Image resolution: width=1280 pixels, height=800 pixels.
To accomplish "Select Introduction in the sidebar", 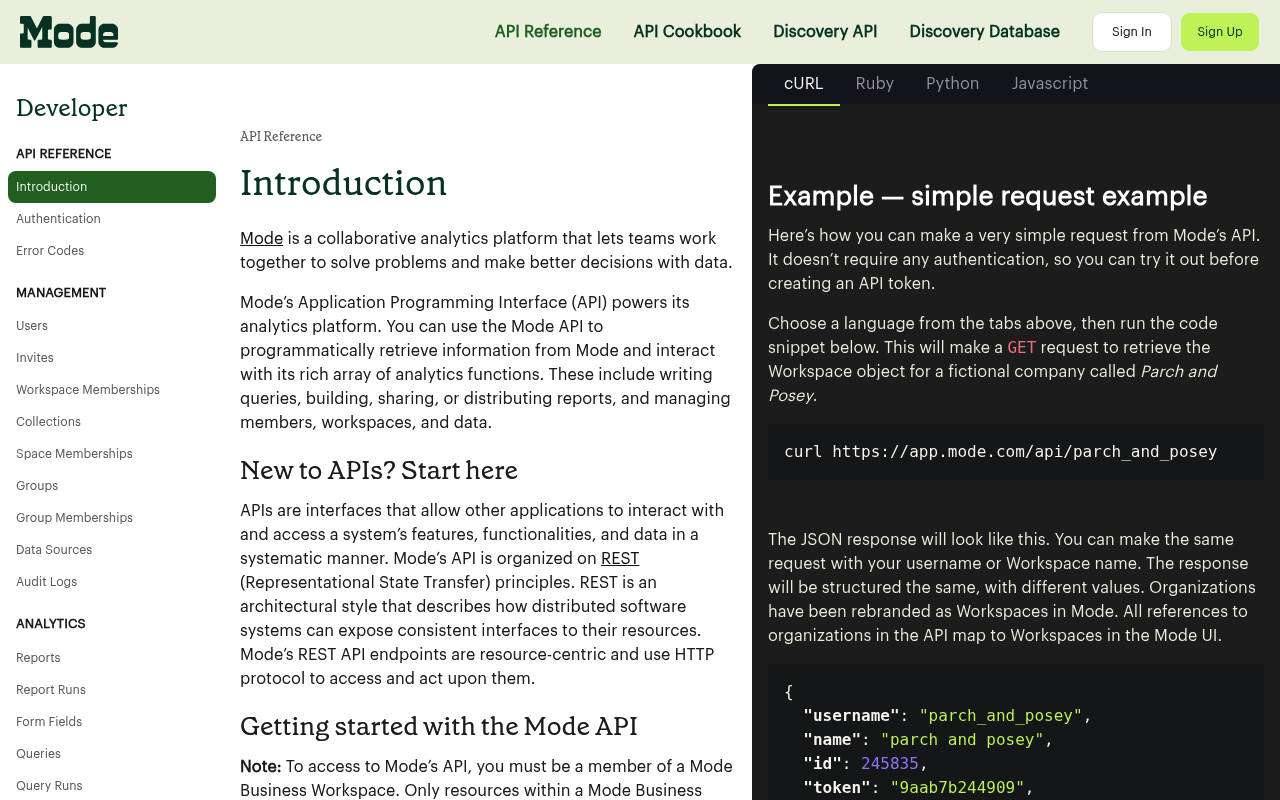I will [x=112, y=187].
